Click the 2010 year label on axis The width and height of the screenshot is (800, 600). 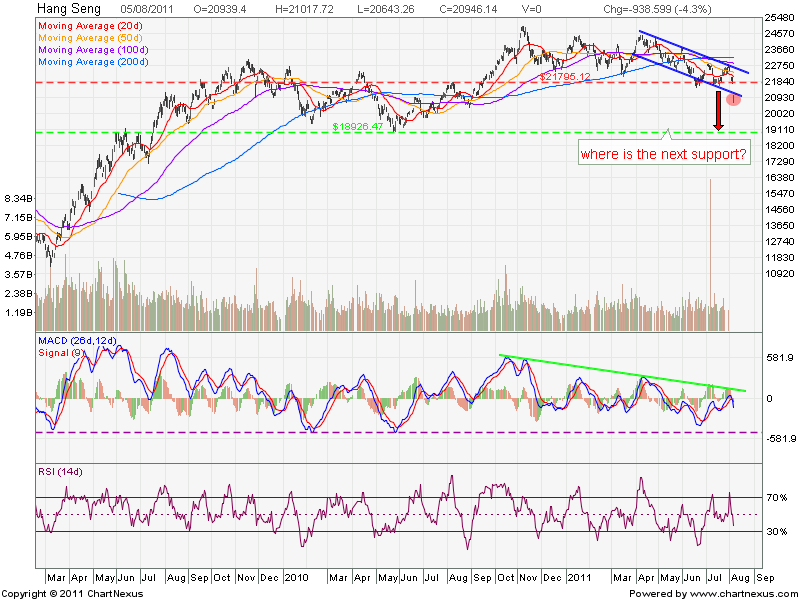coord(295,578)
